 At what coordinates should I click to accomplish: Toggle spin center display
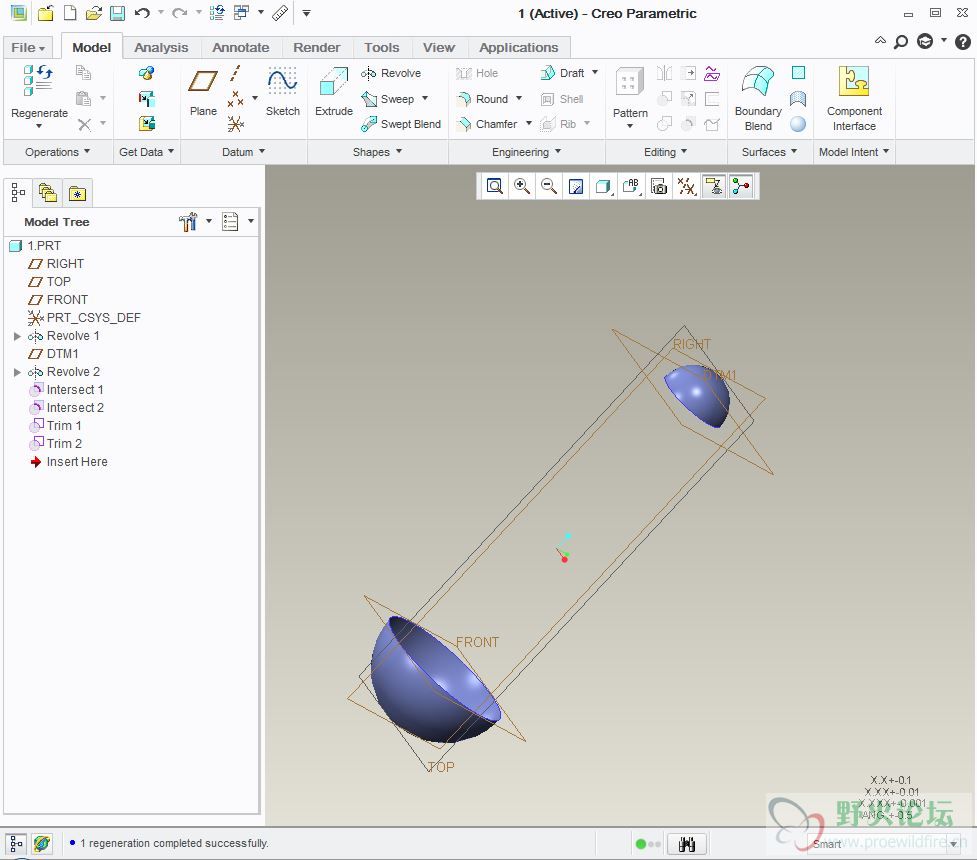[741, 186]
